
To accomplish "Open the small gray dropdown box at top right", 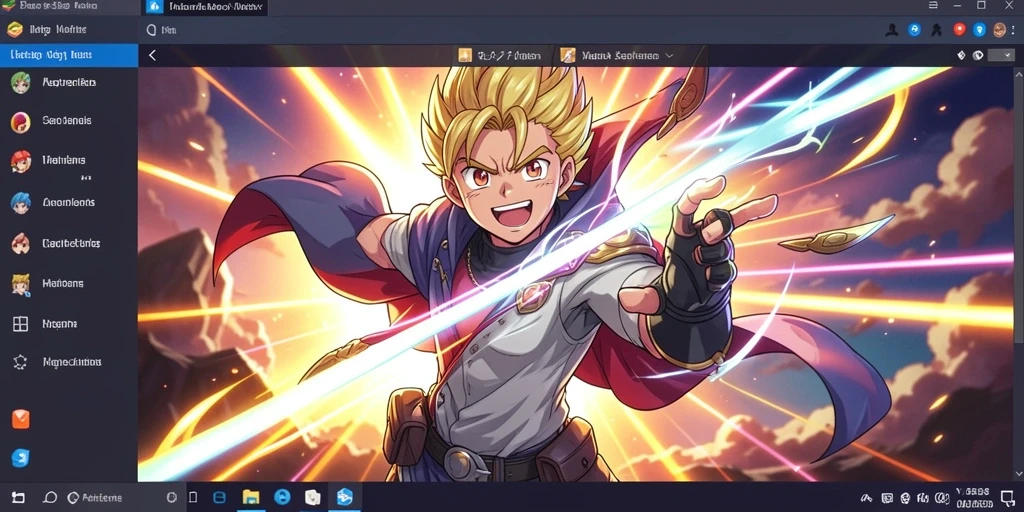I will click(1001, 56).
